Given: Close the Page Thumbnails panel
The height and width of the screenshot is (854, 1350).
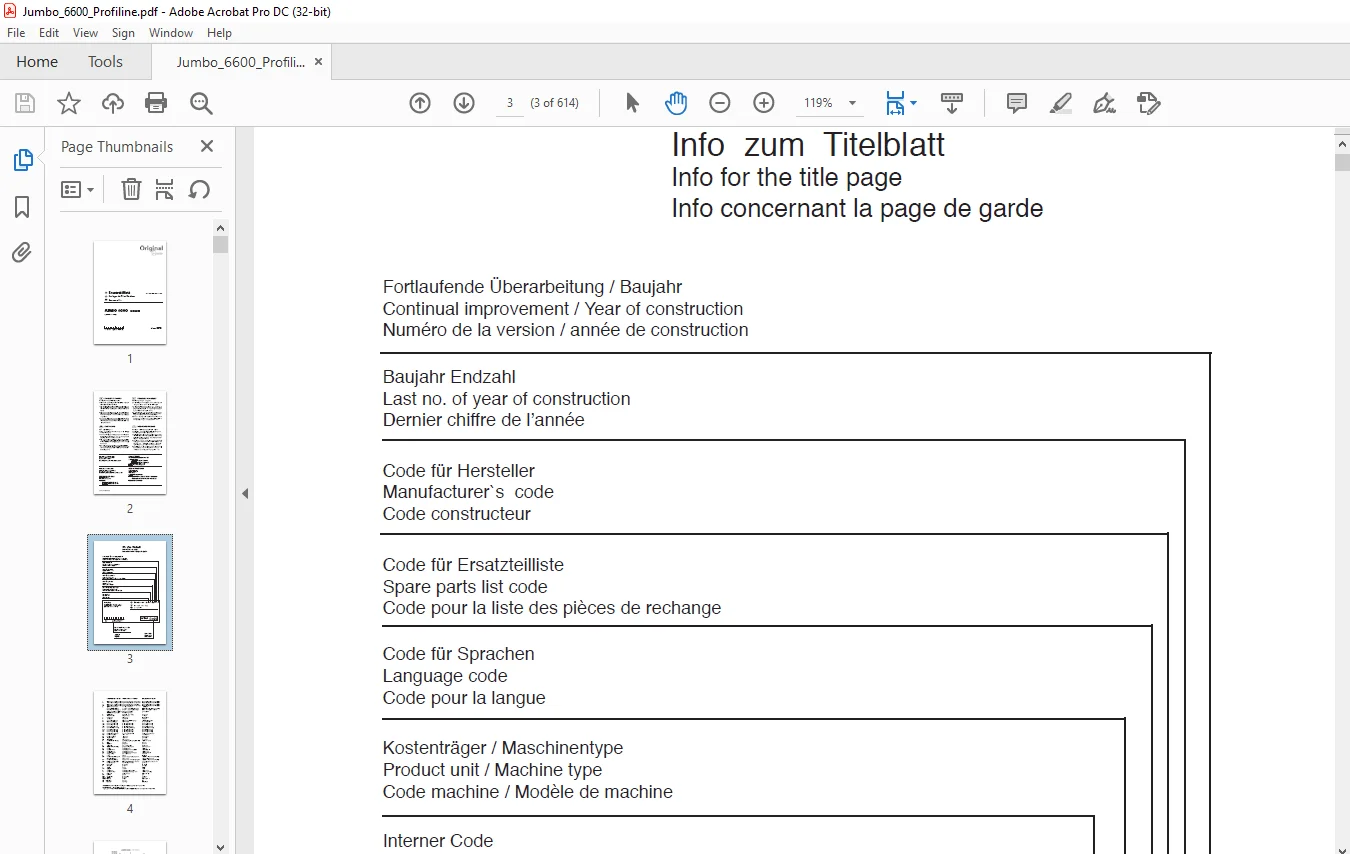Looking at the screenshot, I should [207, 146].
